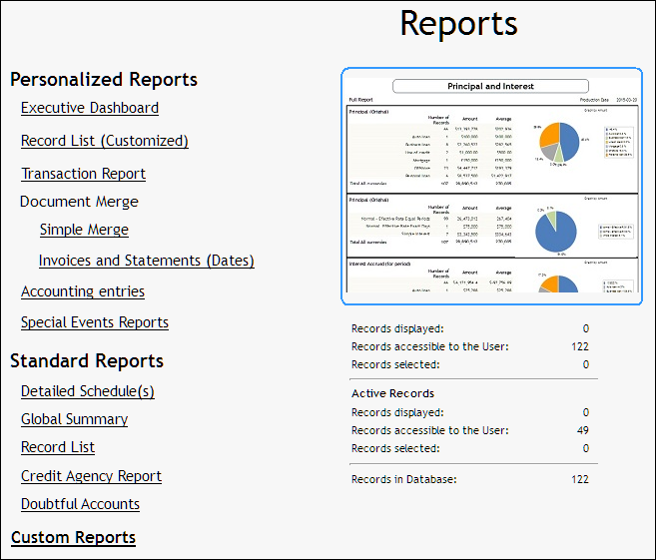Open Invoices and Statements (Dates)
The width and height of the screenshot is (656, 560).
(x=146, y=261)
